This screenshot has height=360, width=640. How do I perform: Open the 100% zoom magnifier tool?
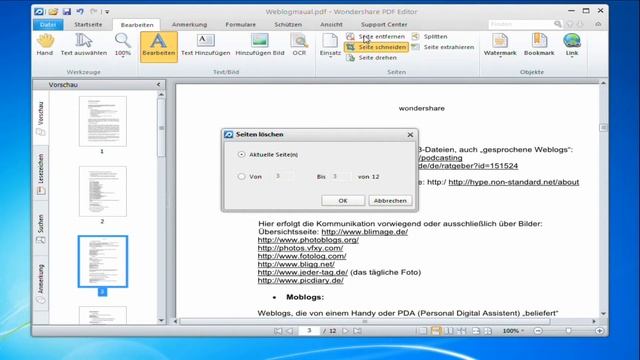(x=122, y=45)
